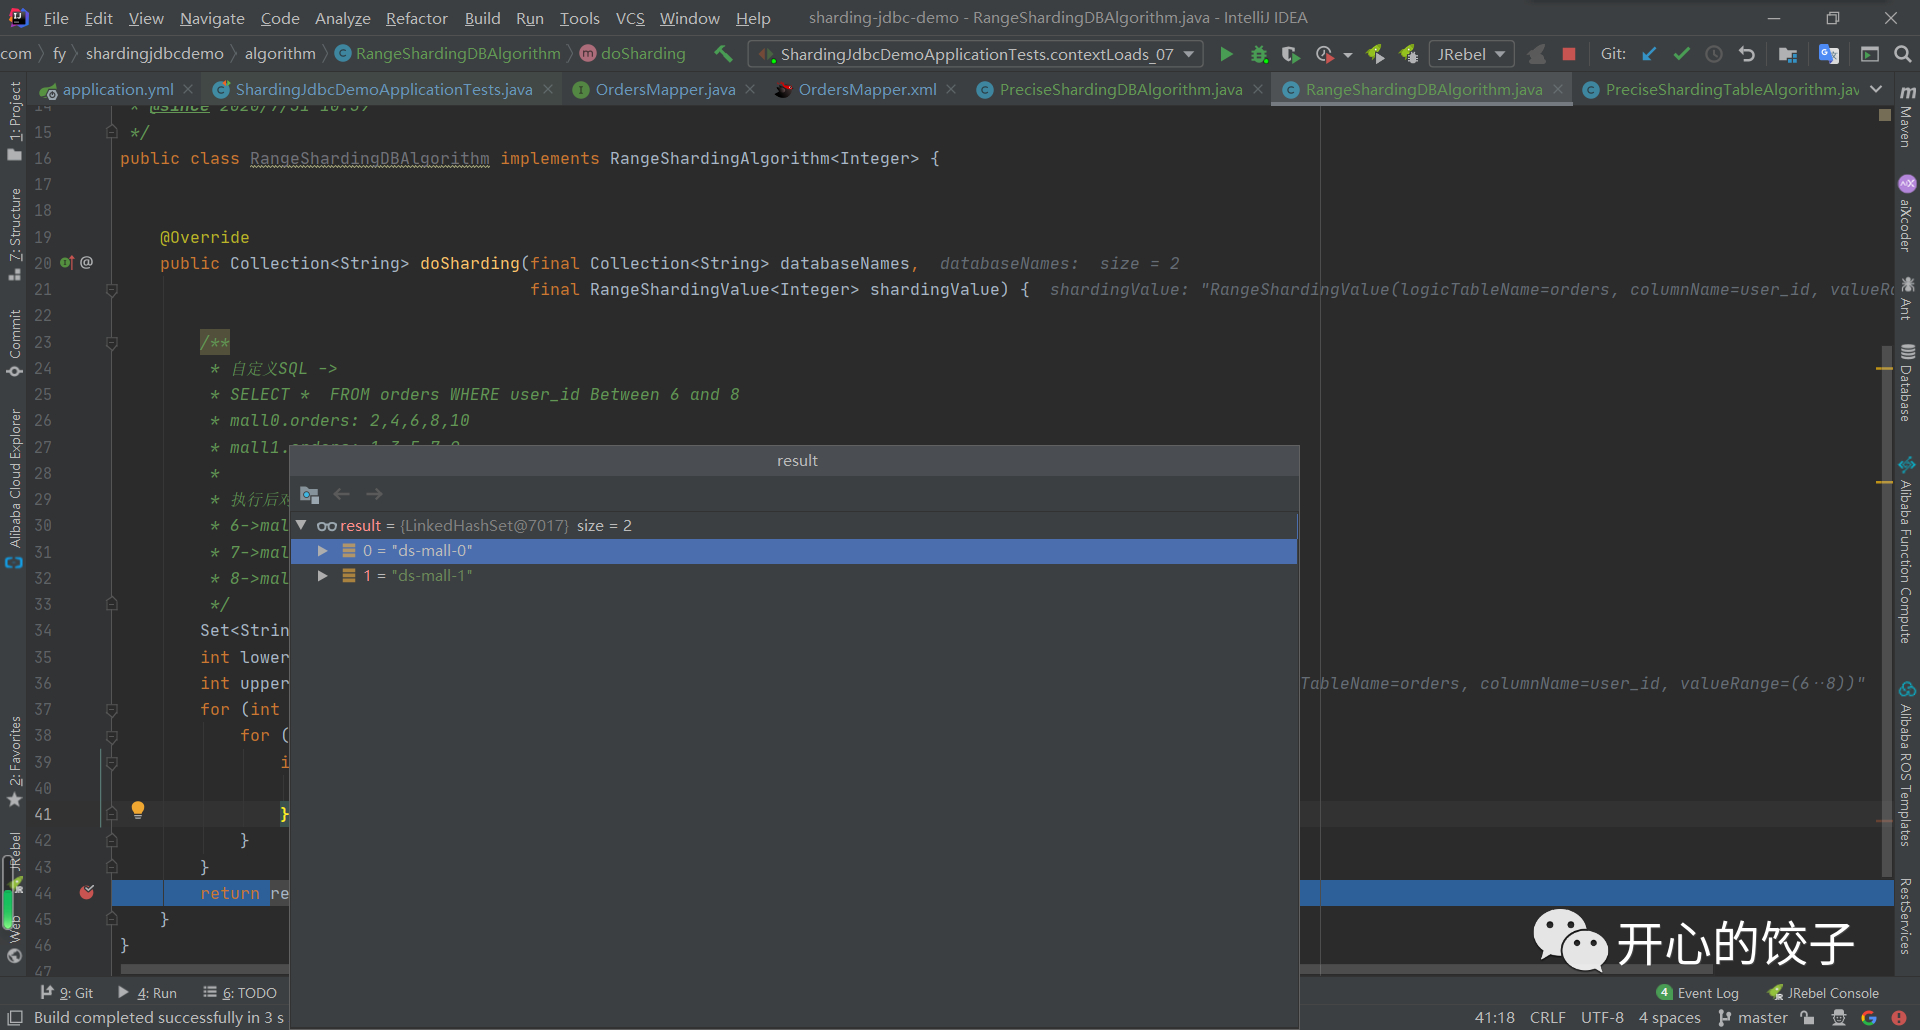The image size is (1920, 1030).
Task: Switch to OrdersMapper.java tab
Action: [x=665, y=89]
